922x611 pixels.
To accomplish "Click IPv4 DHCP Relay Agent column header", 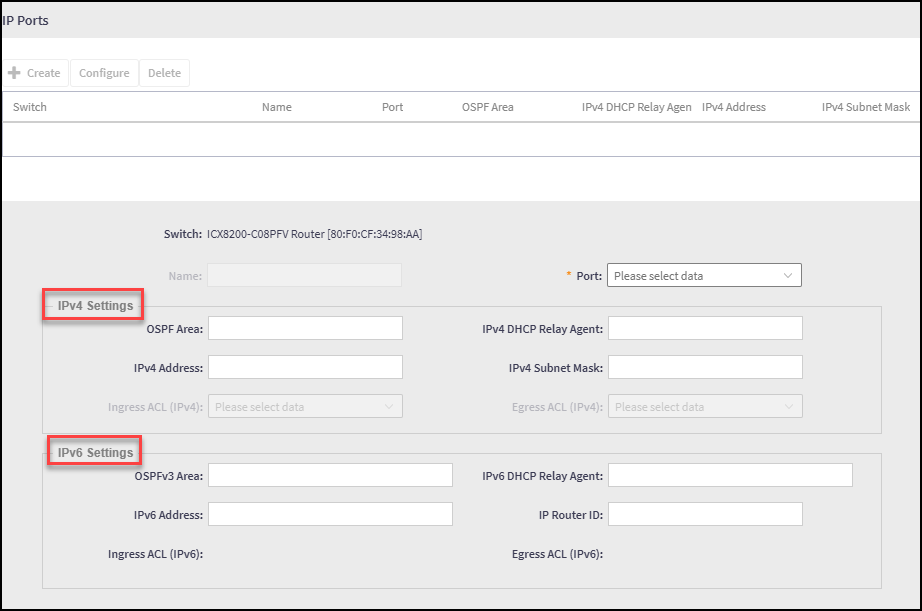I will 636,107.
